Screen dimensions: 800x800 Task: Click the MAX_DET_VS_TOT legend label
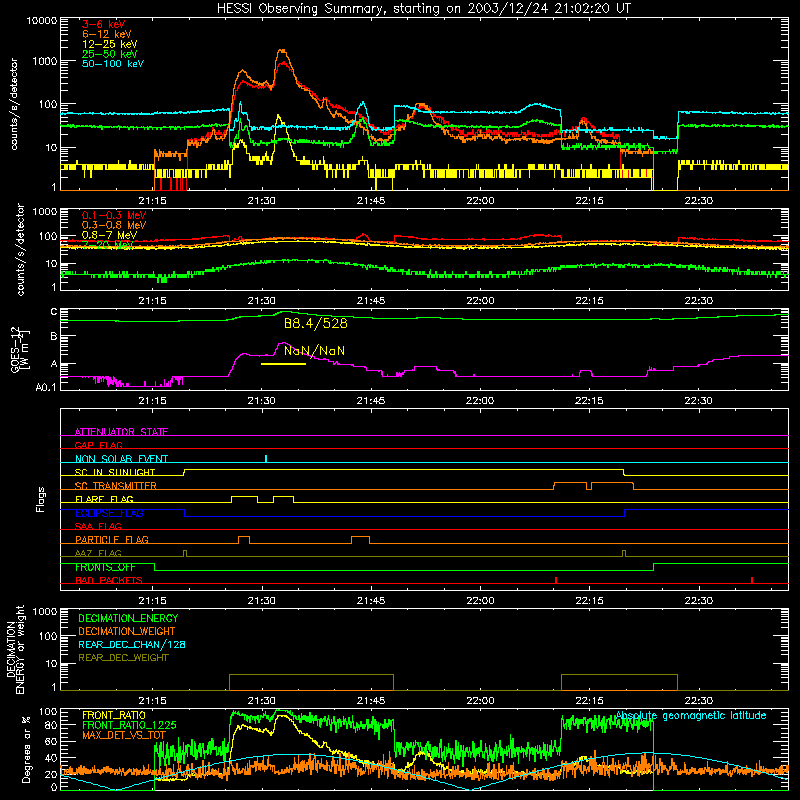123,735
